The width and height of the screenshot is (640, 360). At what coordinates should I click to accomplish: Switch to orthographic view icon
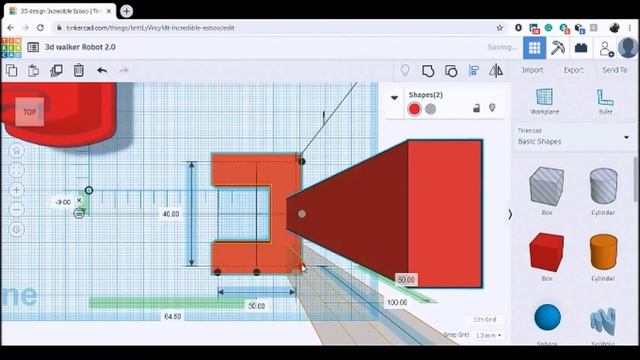pos(17,229)
